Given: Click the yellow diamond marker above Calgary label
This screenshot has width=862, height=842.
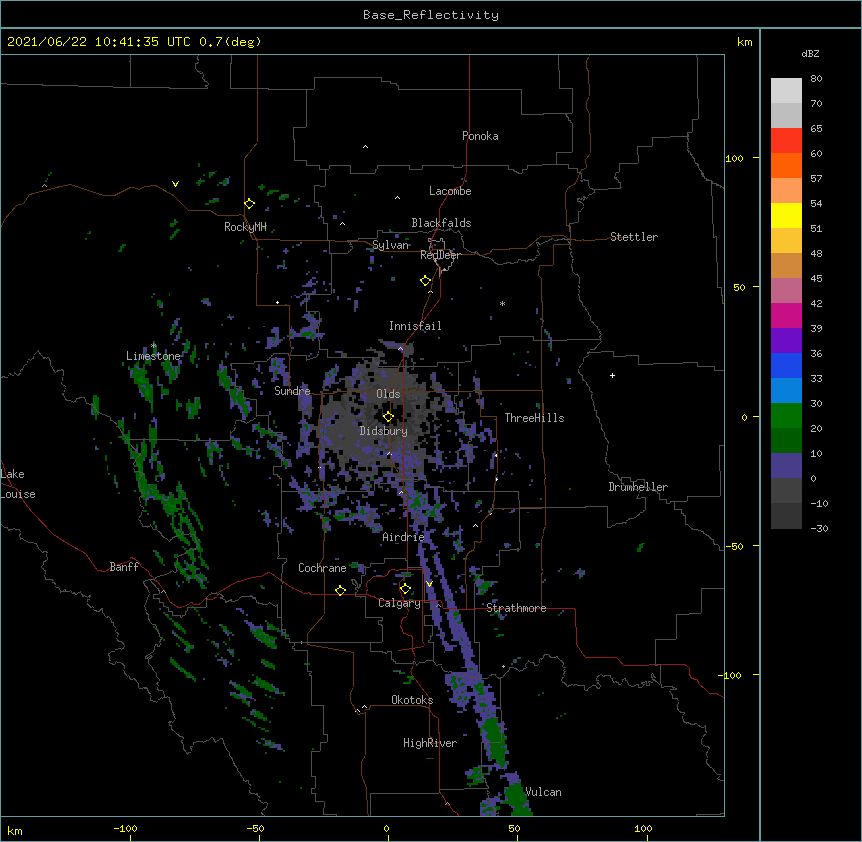Looking at the screenshot, I should [405, 589].
